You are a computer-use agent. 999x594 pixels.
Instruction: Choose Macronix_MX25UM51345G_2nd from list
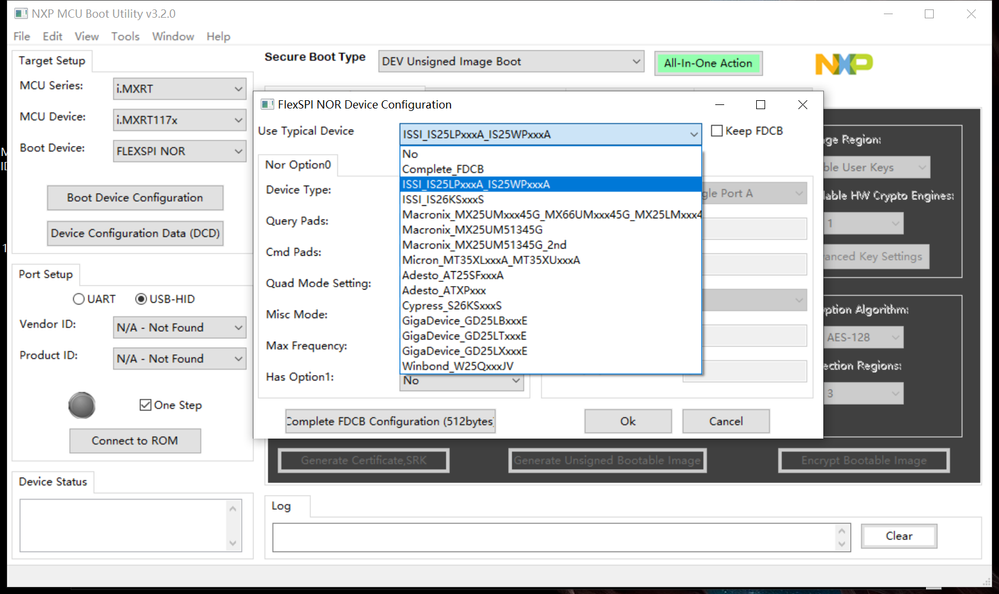550,245
